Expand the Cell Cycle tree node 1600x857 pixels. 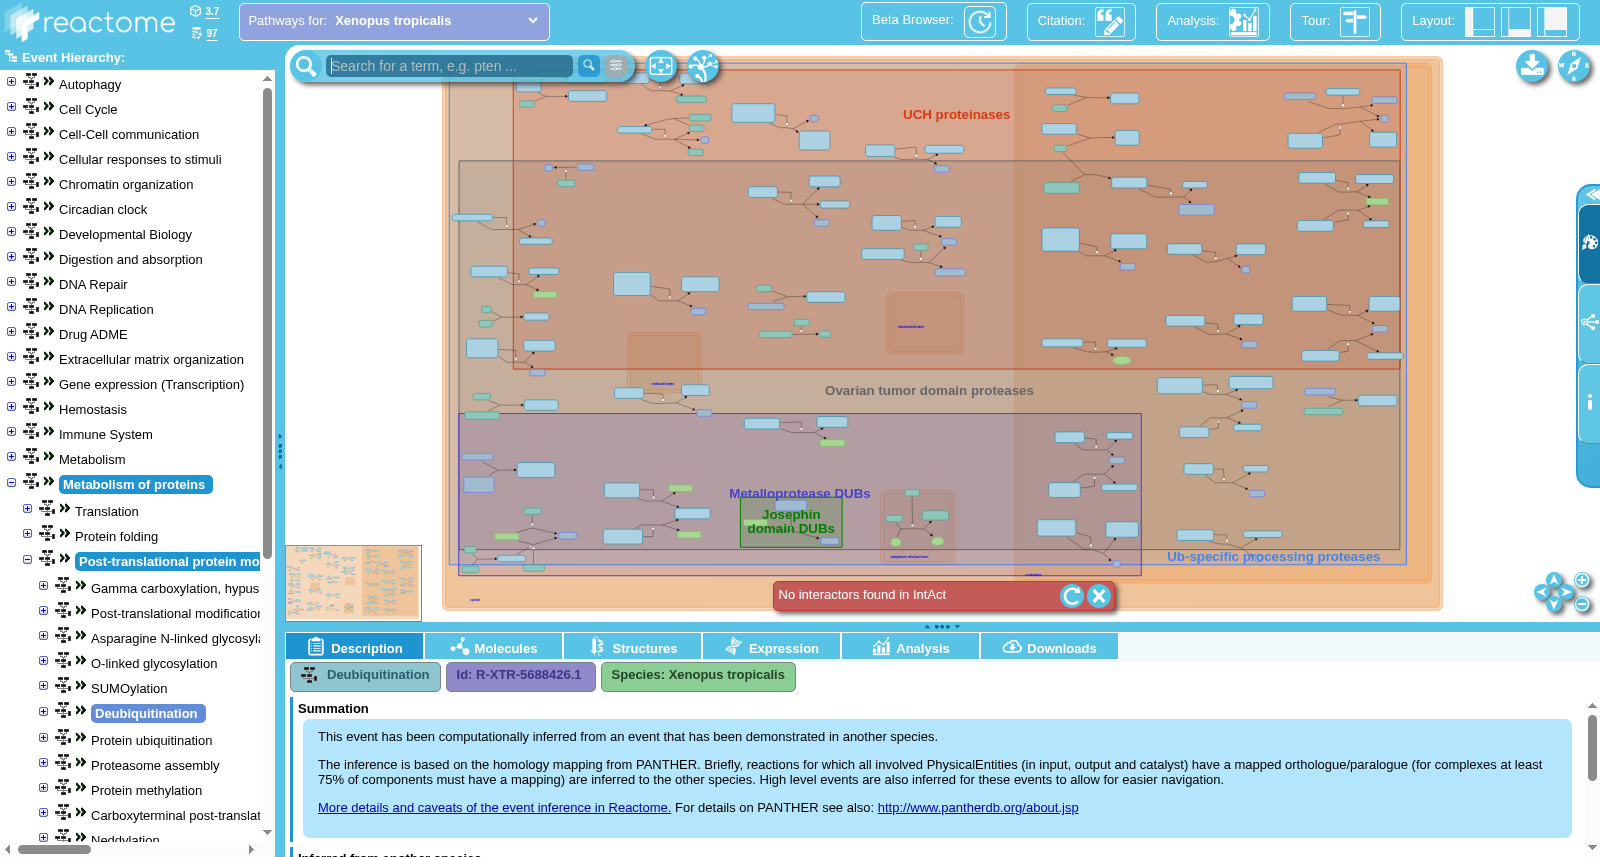click(11, 107)
